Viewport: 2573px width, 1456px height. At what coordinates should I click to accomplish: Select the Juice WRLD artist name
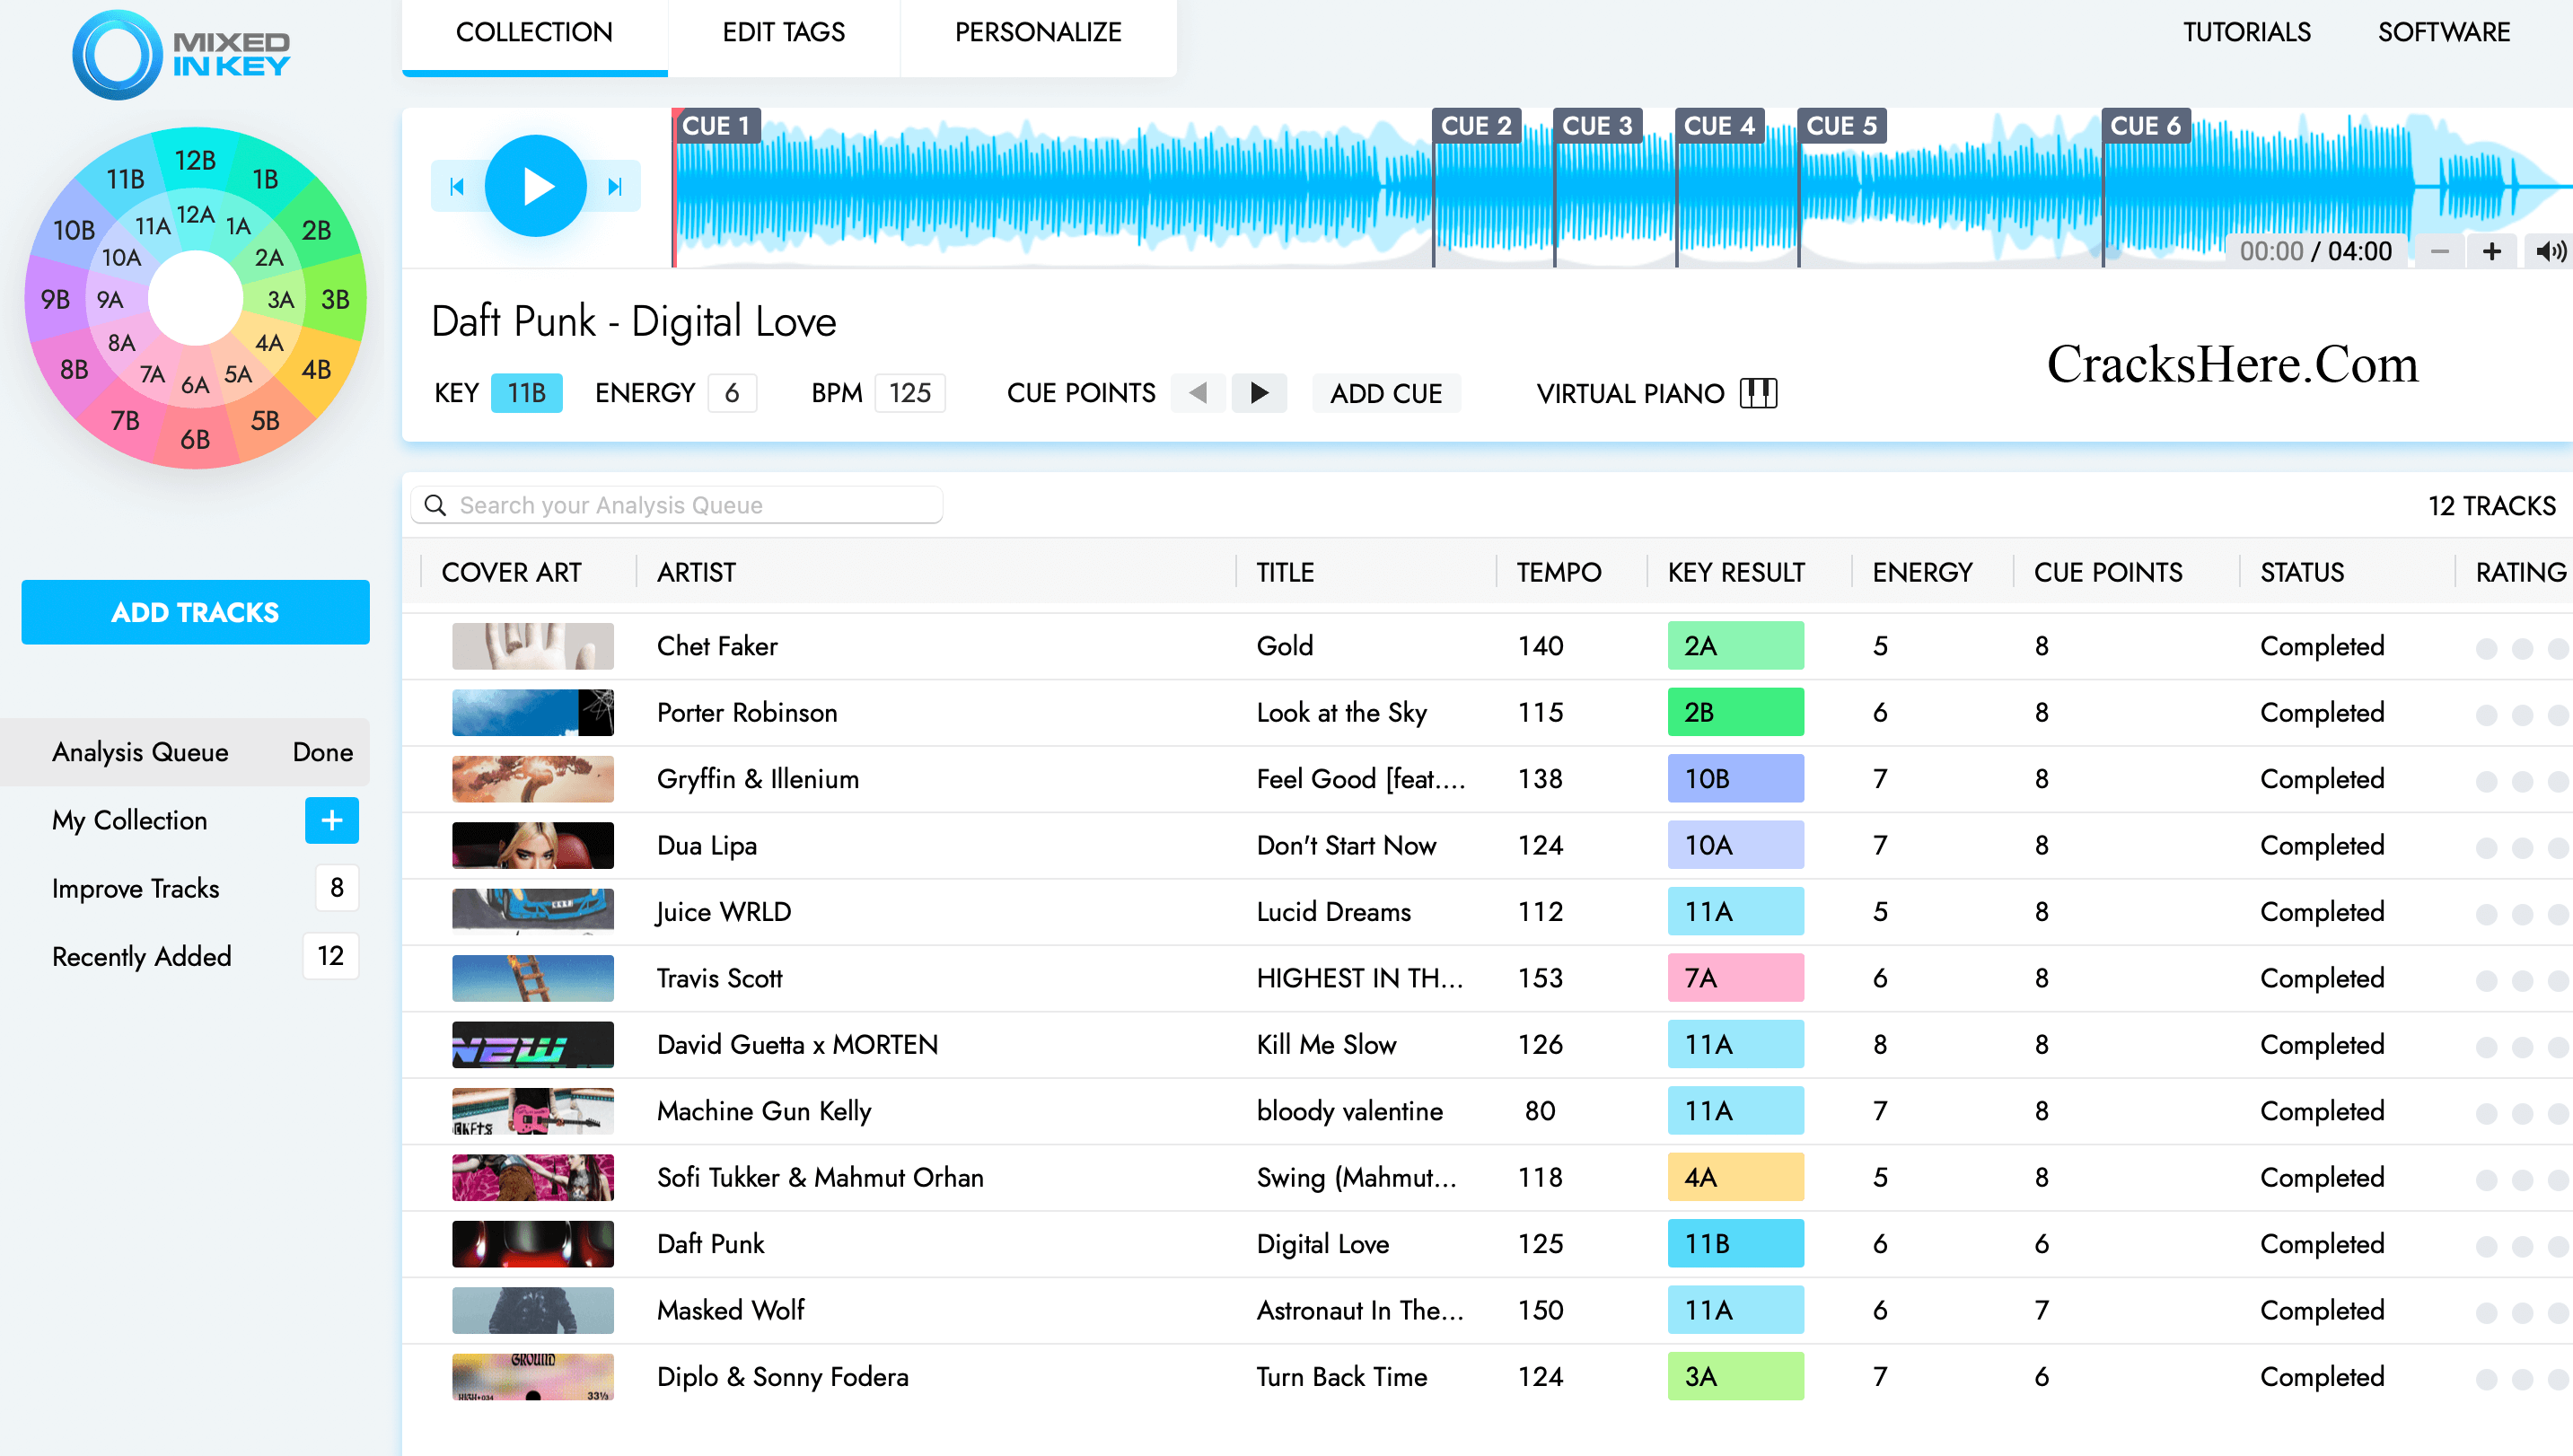coord(723,912)
